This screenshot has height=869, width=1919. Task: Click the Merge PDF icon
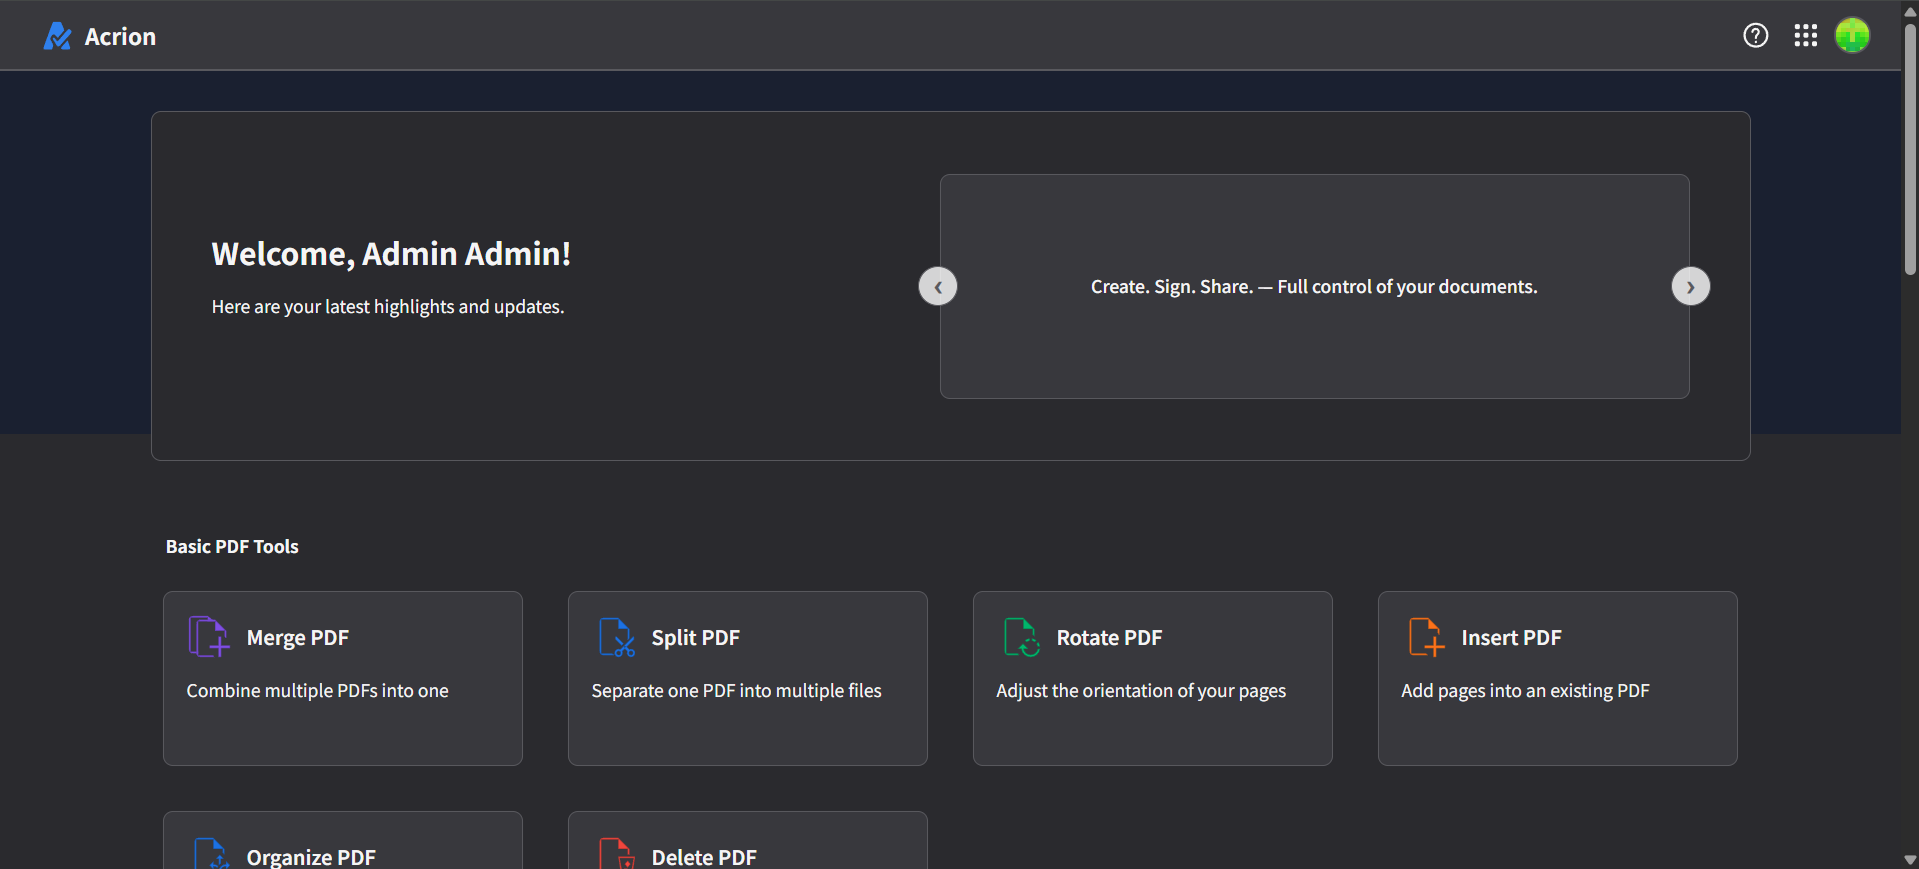209,637
